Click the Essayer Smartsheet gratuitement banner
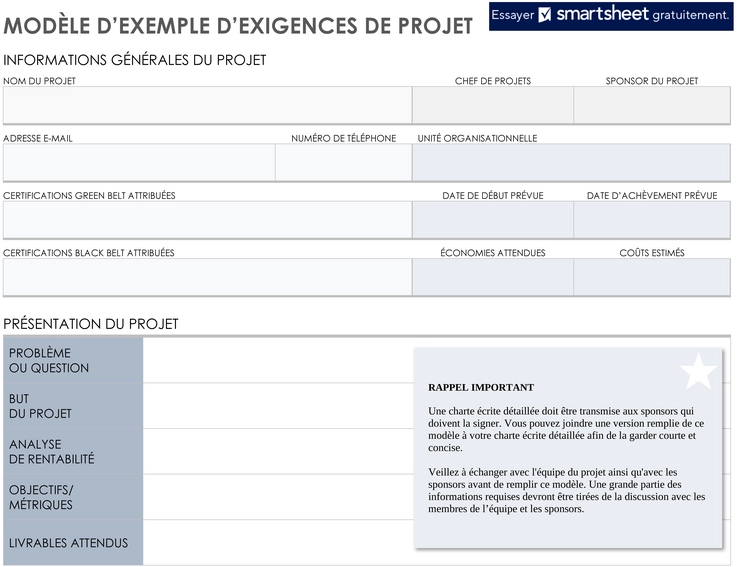This screenshot has height=567, width=737. [611, 16]
